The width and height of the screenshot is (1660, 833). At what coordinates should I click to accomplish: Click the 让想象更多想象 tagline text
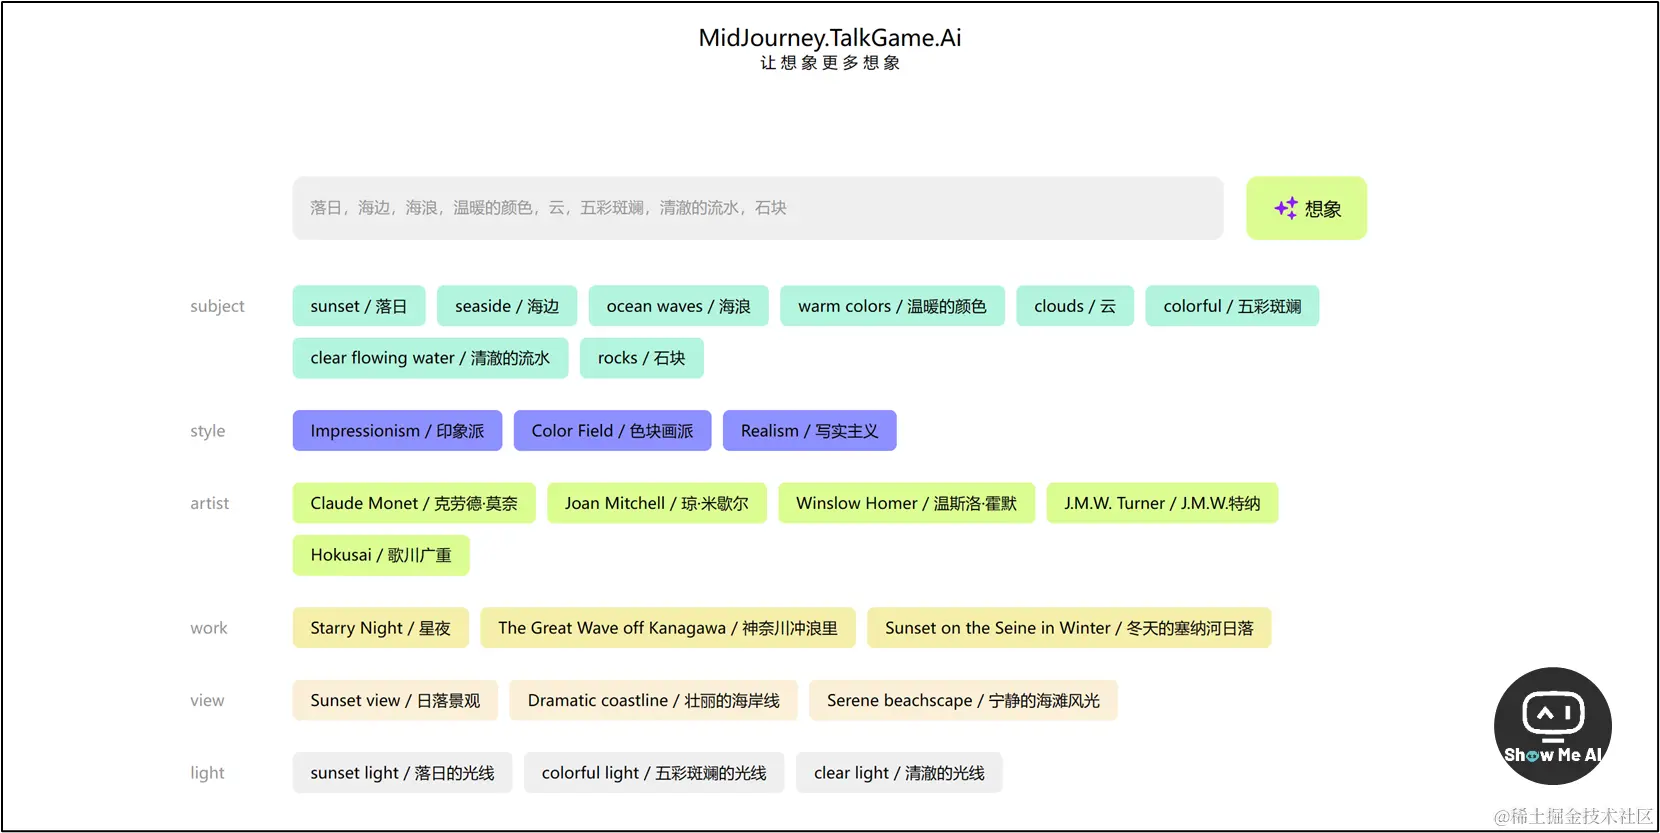tap(830, 63)
